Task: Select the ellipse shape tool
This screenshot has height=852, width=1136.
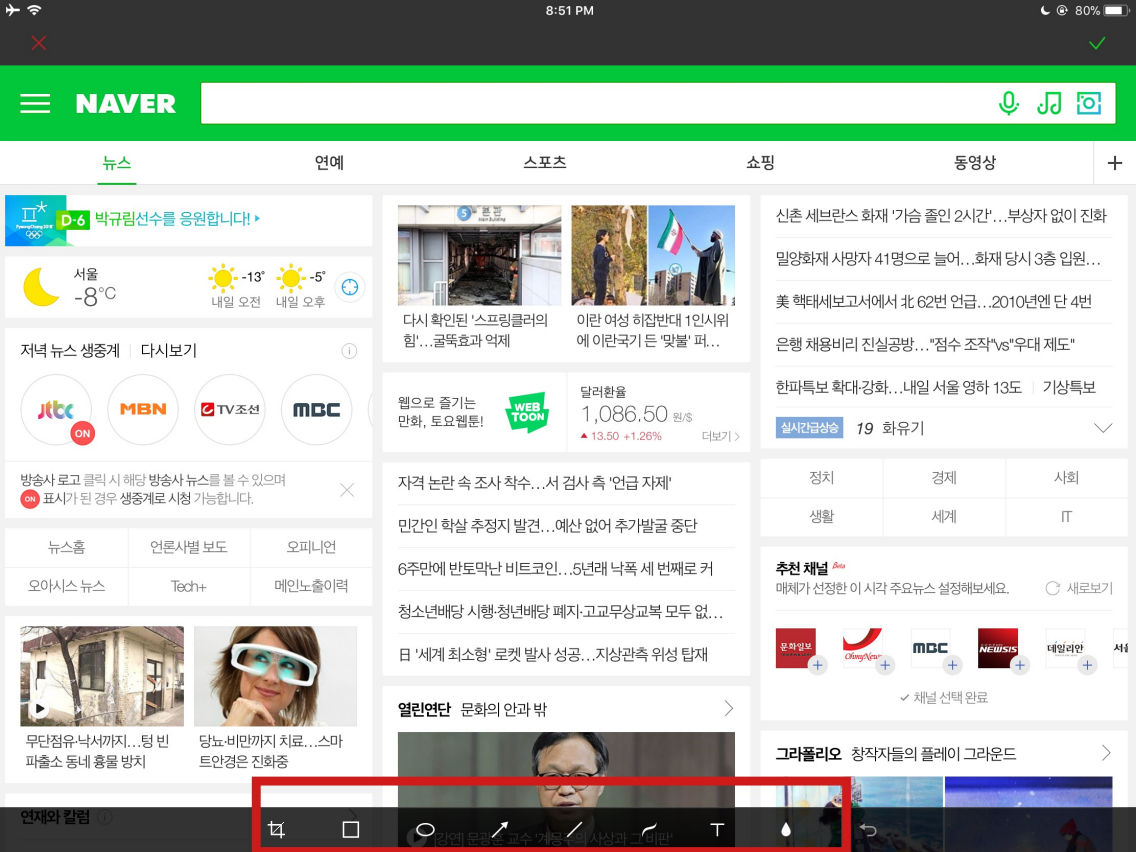Action: pos(425,830)
